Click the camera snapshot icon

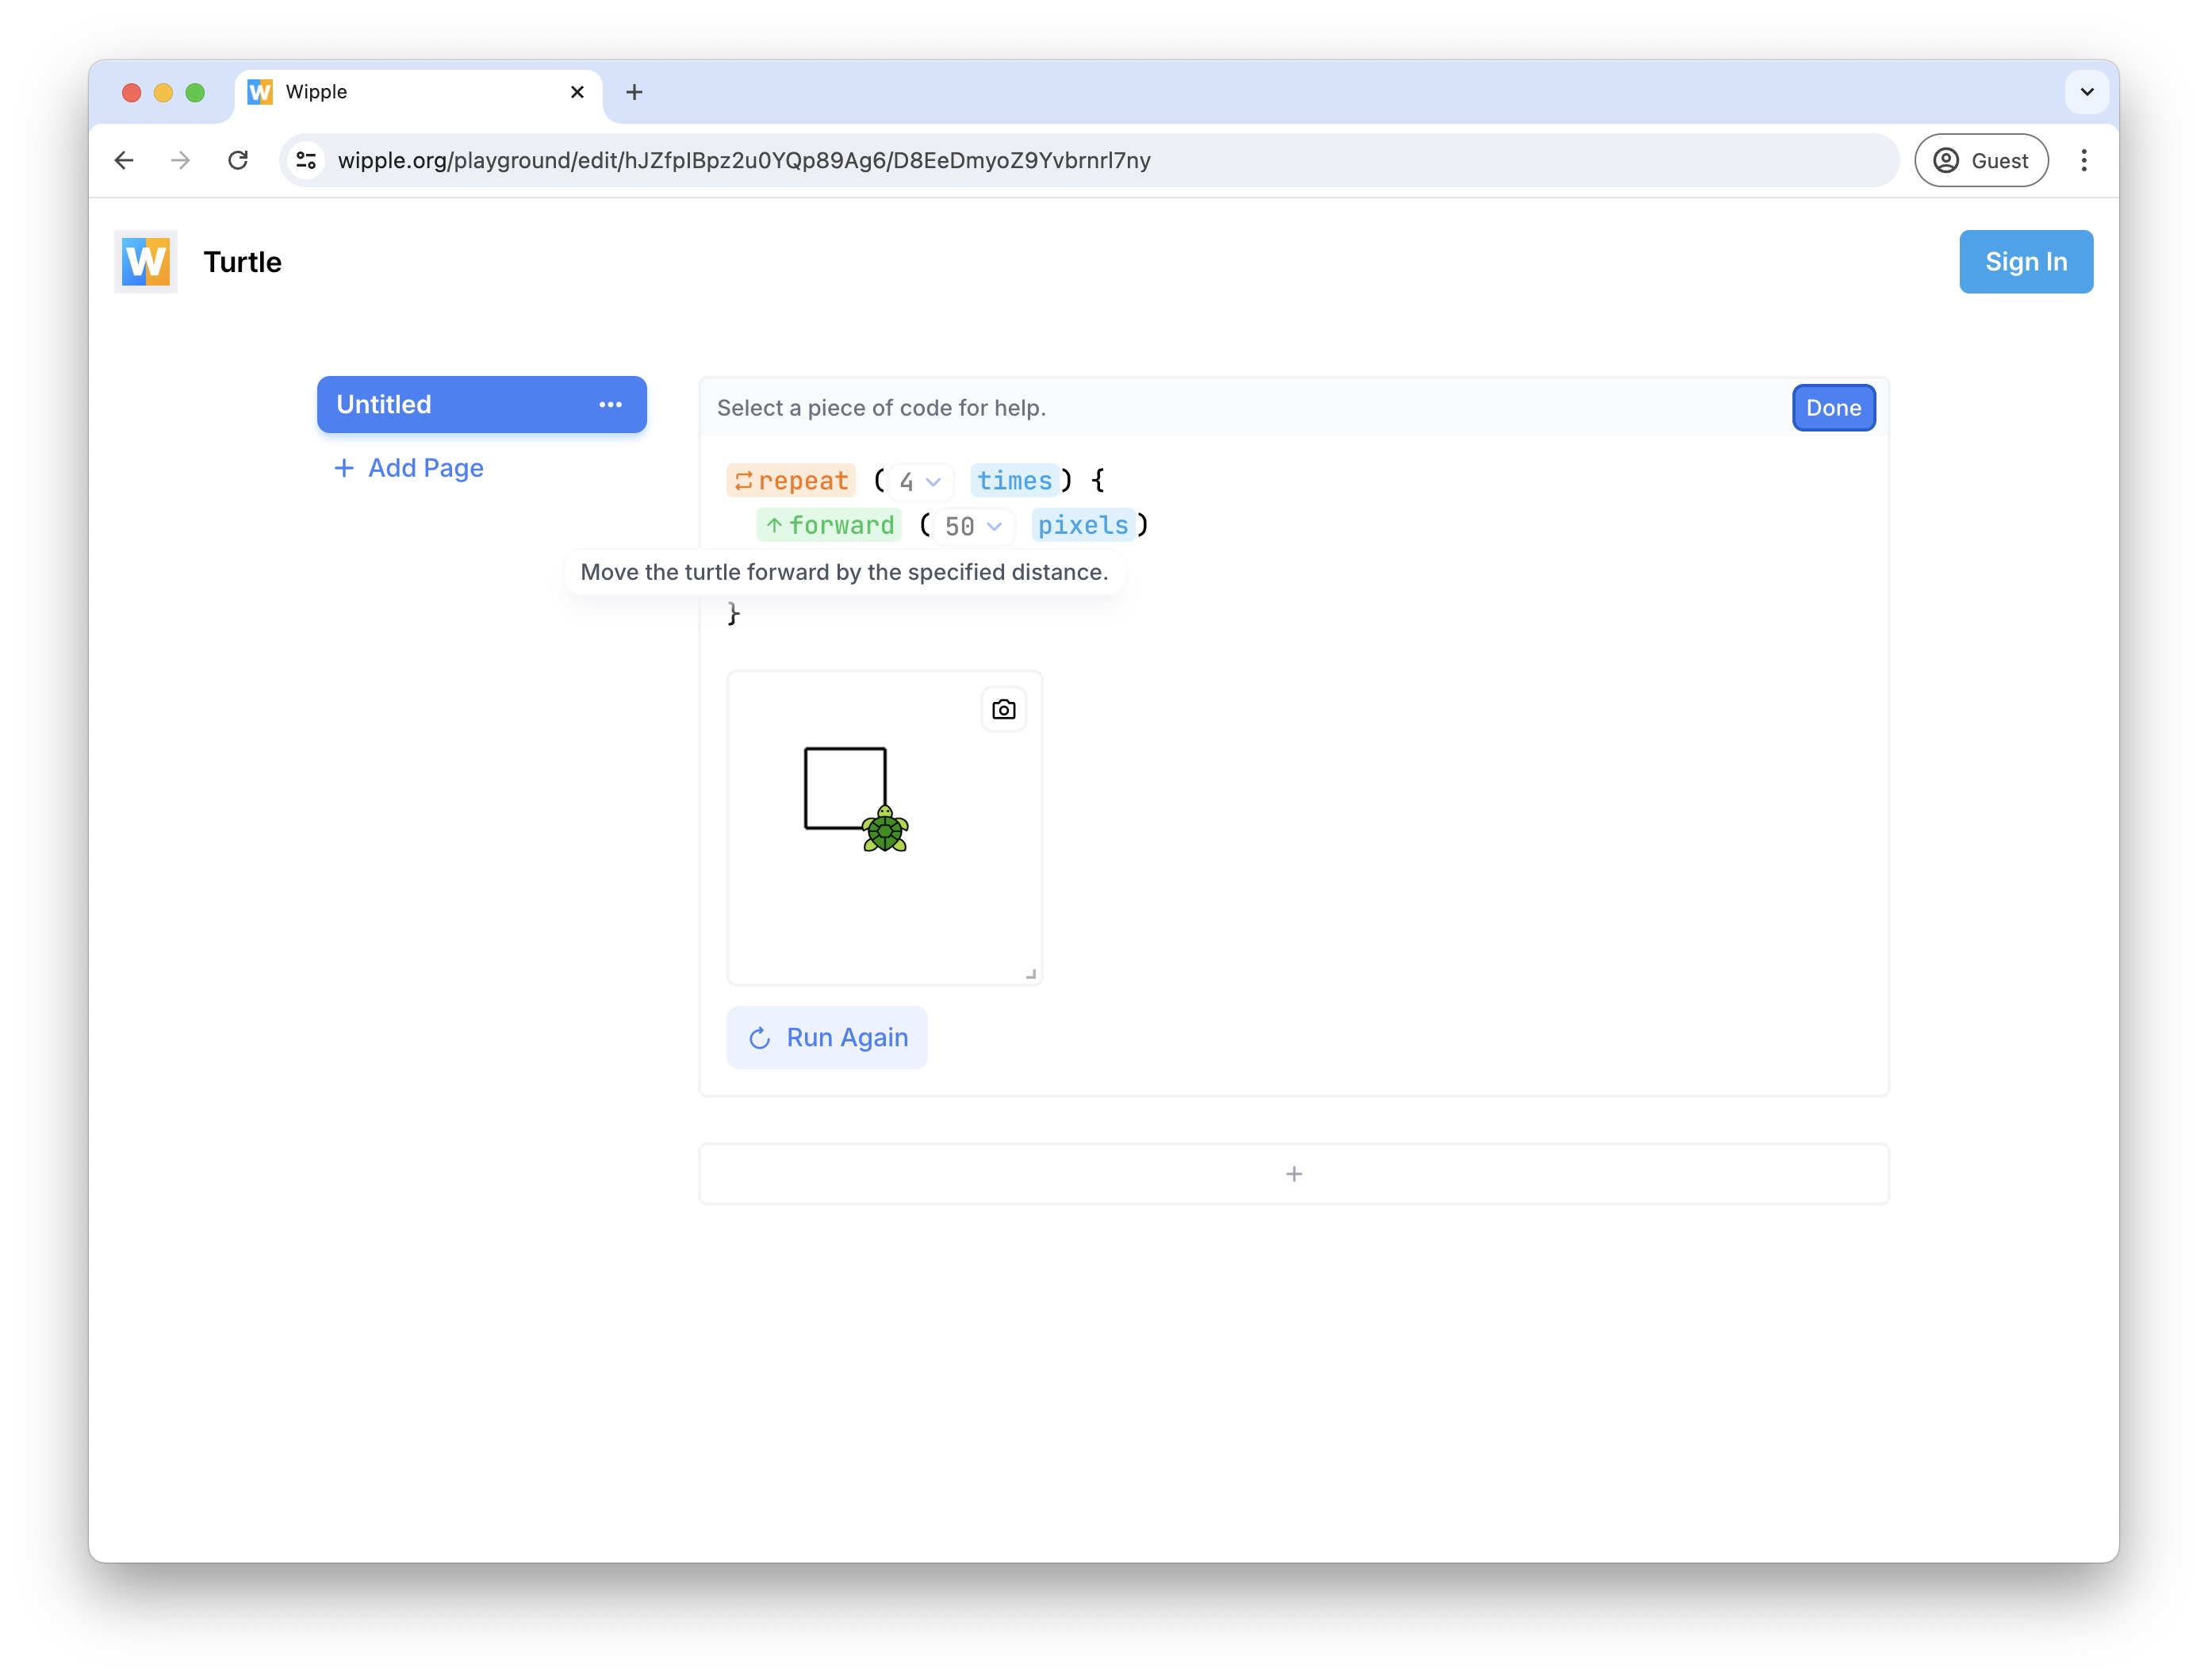click(x=1003, y=709)
